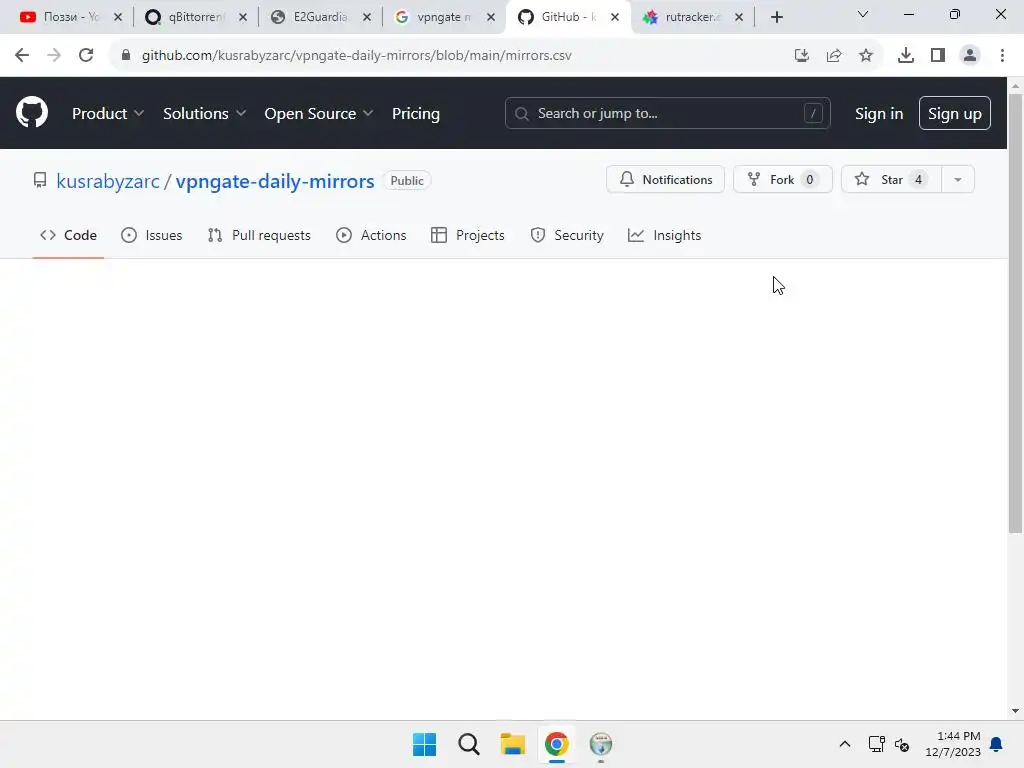The image size is (1024, 768).
Task: Click the scrollbar down arrow
Action: [x=1015, y=711]
